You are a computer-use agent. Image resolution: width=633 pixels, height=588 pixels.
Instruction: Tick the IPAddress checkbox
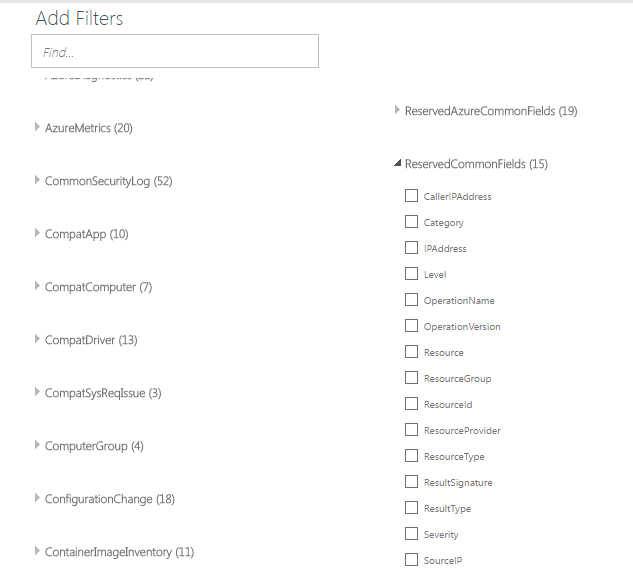tap(412, 248)
